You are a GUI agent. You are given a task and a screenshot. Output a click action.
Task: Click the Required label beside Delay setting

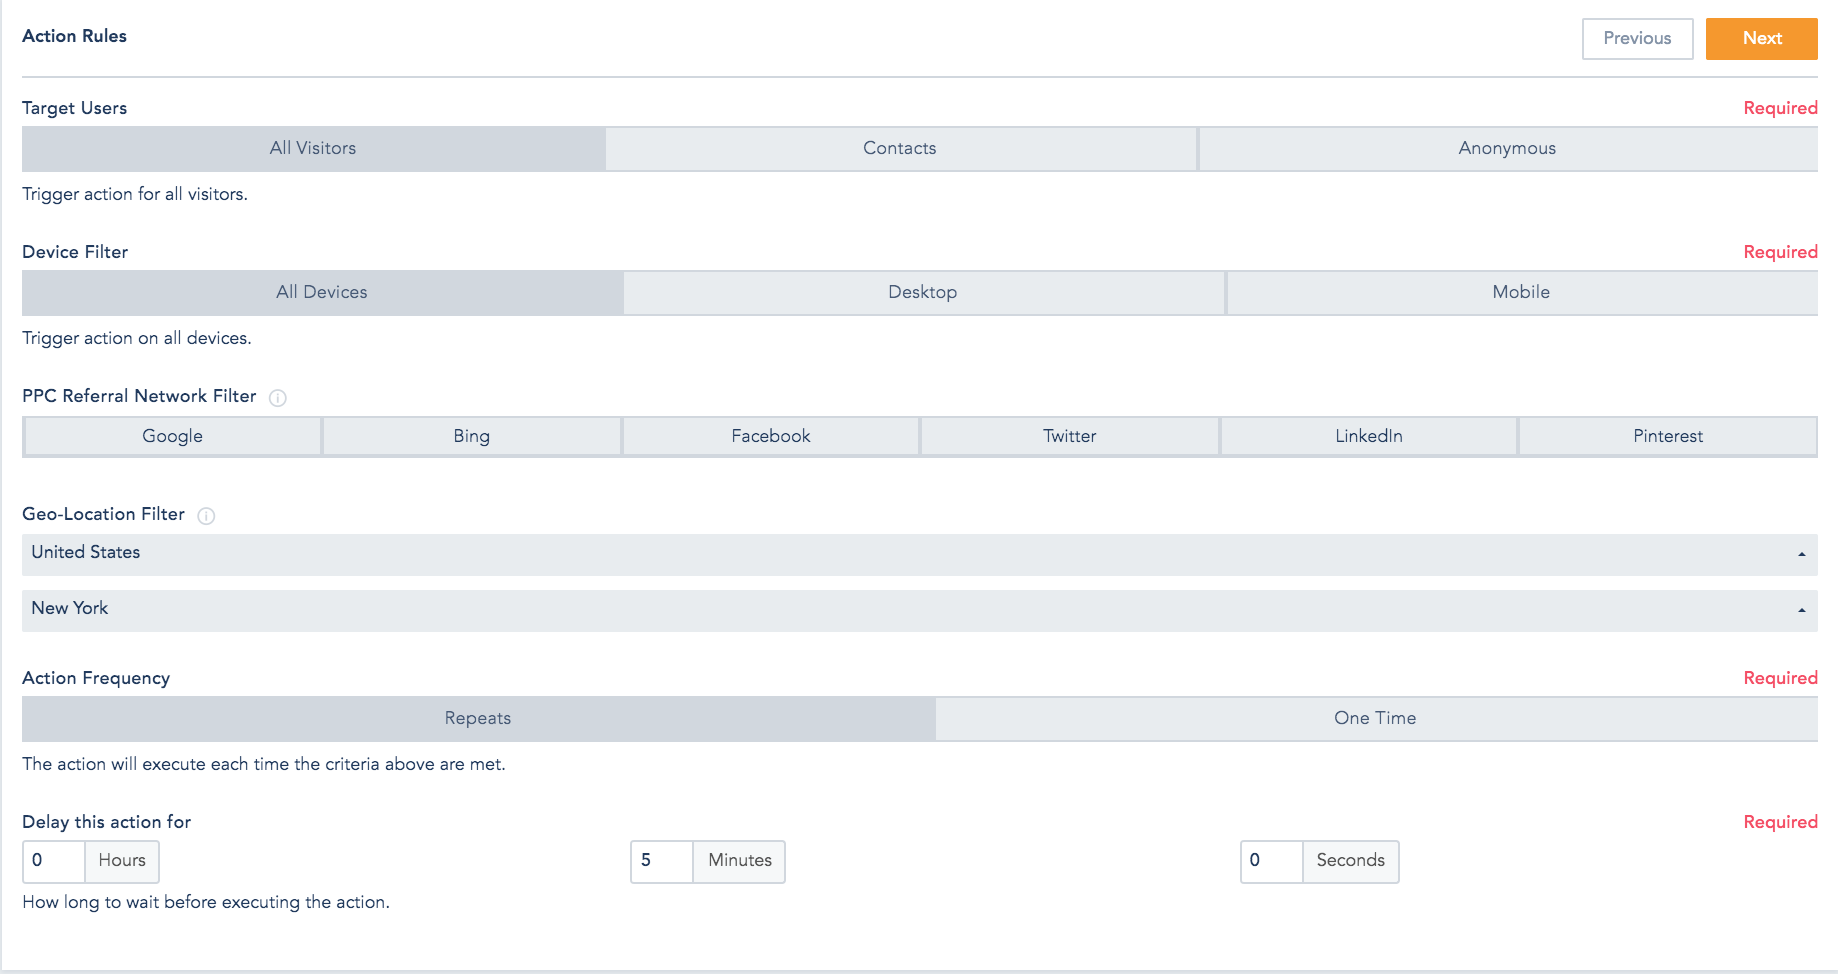click(x=1780, y=822)
